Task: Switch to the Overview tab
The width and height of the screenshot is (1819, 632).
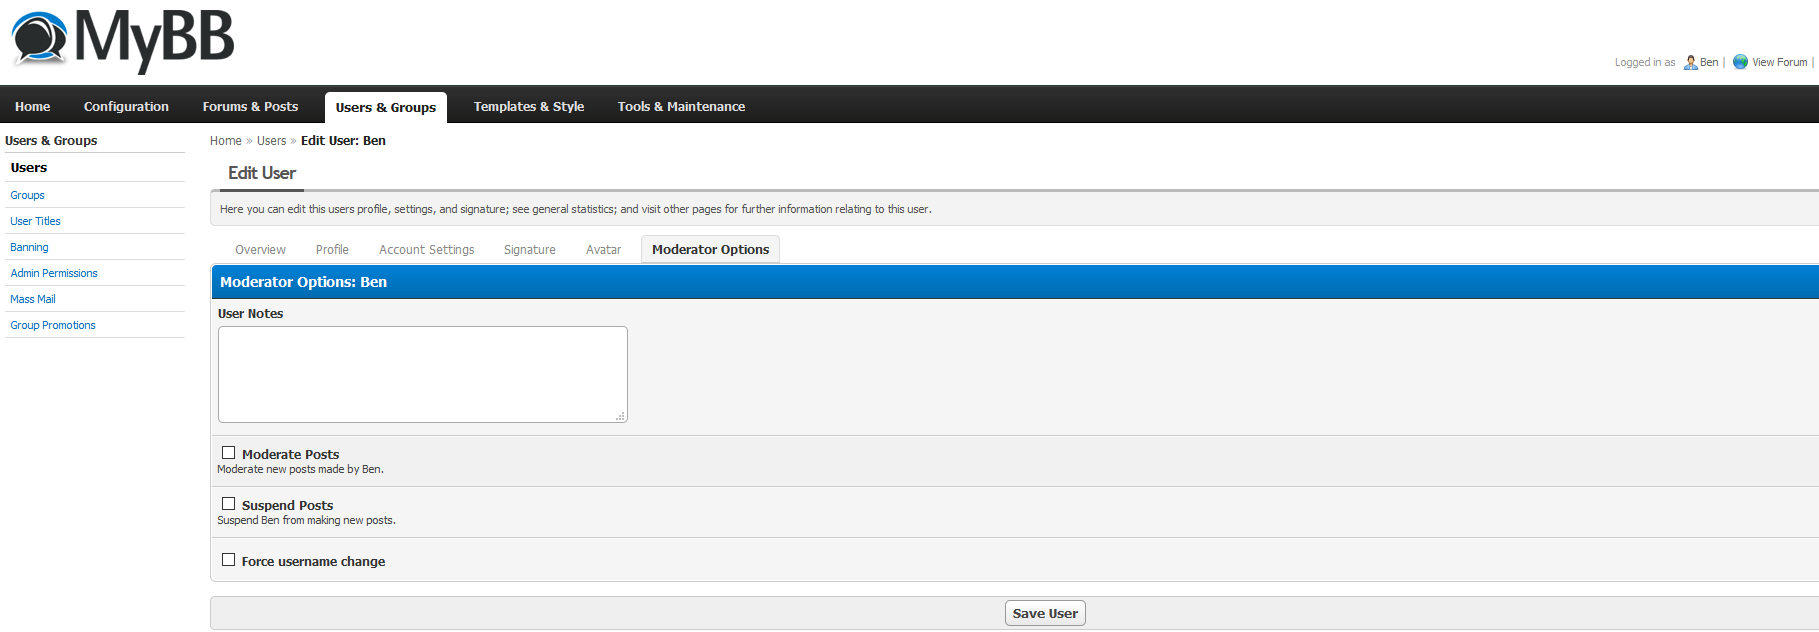Action: pos(260,250)
